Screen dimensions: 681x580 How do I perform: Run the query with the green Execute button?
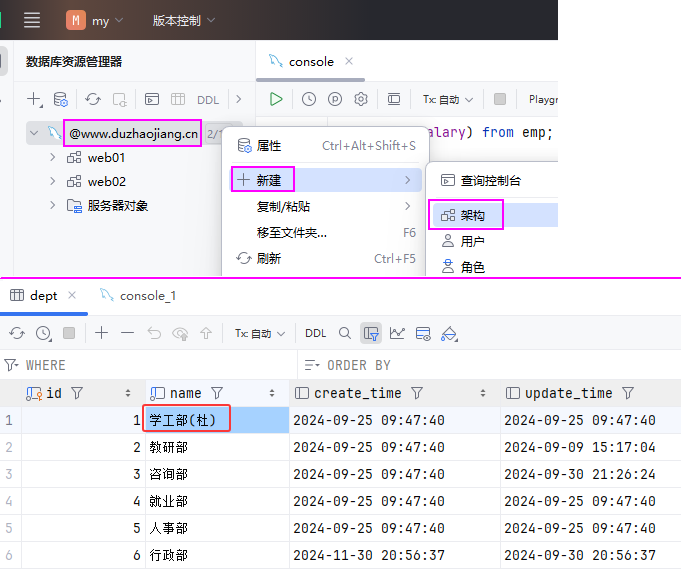coord(276,99)
